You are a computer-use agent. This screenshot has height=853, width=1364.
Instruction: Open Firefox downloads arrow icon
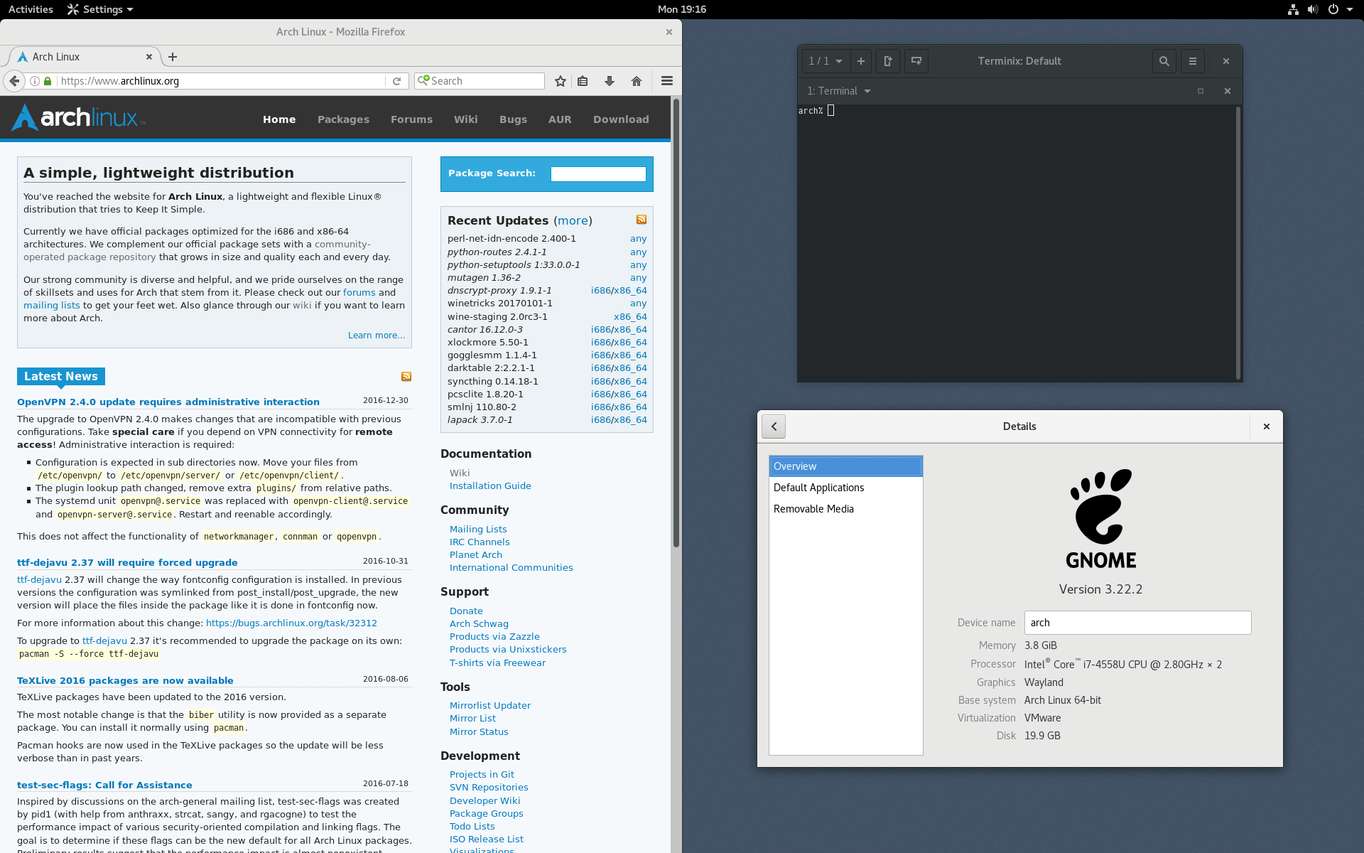point(609,81)
